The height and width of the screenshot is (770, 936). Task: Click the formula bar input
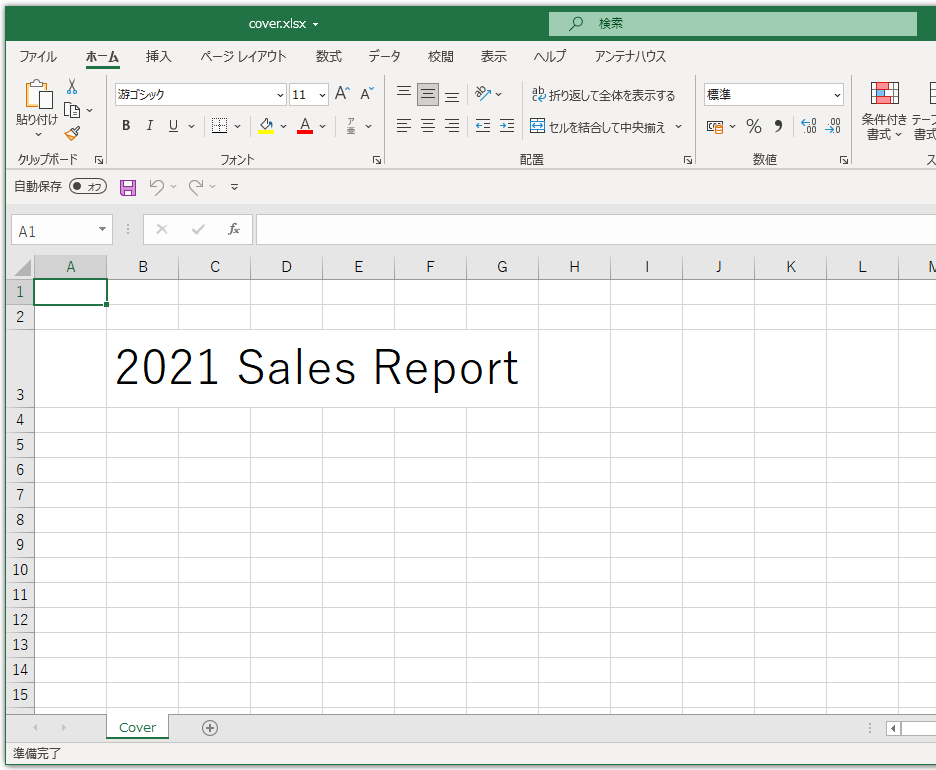click(596, 230)
